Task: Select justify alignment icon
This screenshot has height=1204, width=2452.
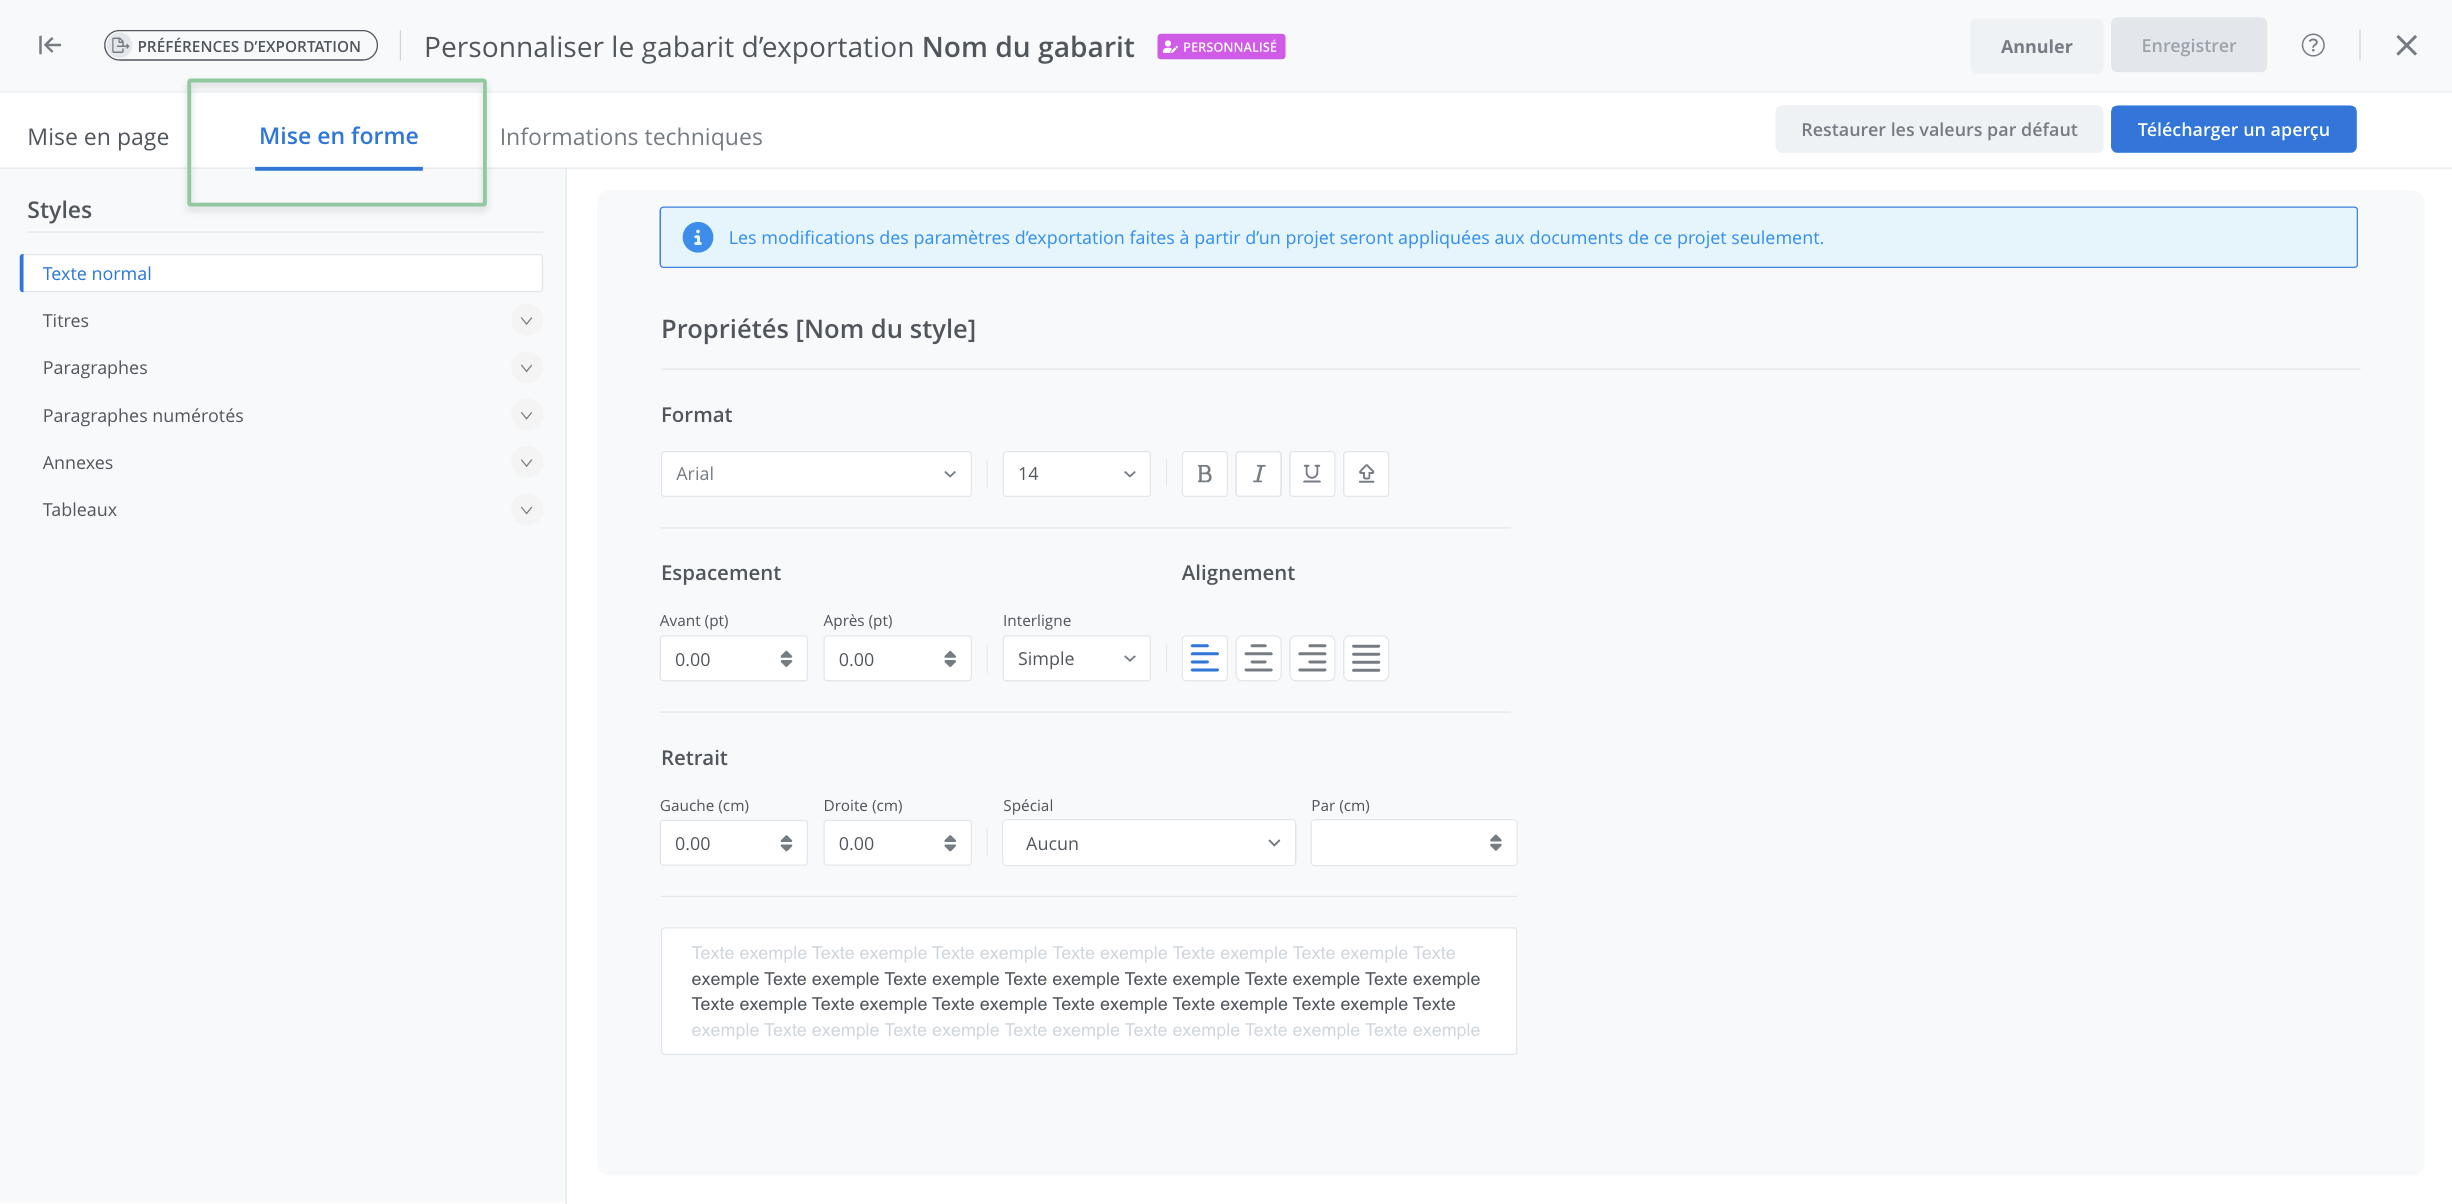Action: click(x=1366, y=658)
